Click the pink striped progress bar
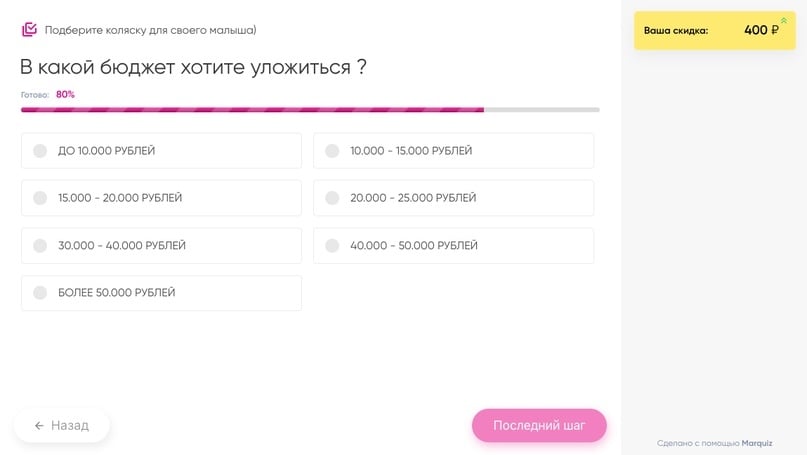The width and height of the screenshot is (807, 455). pyautogui.click(x=252, y=109)
